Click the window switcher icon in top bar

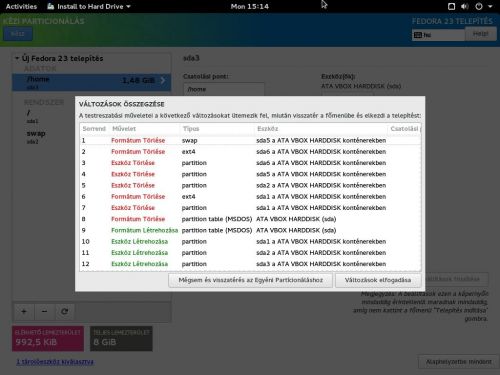(451, 6)
